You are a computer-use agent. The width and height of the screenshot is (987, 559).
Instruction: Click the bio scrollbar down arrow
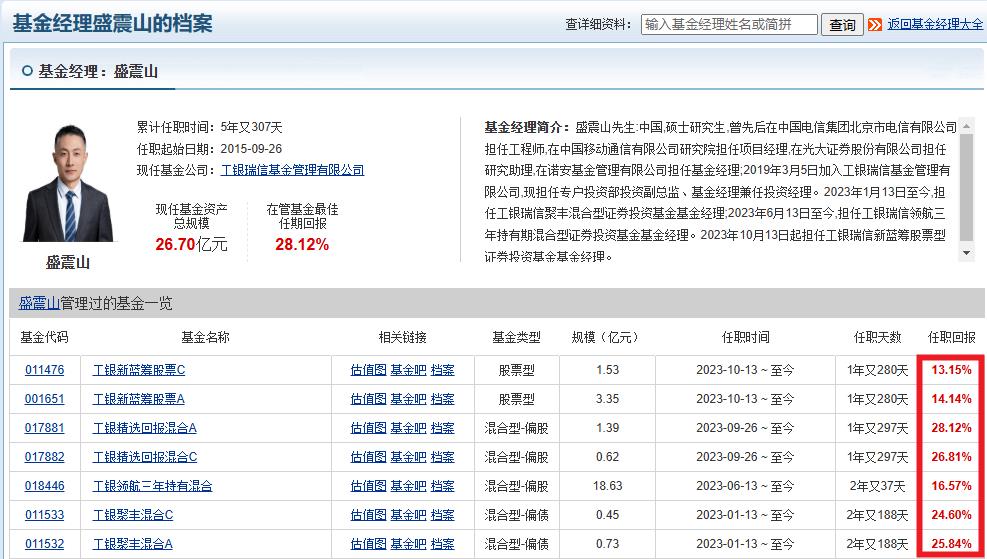tap(966, 253)
